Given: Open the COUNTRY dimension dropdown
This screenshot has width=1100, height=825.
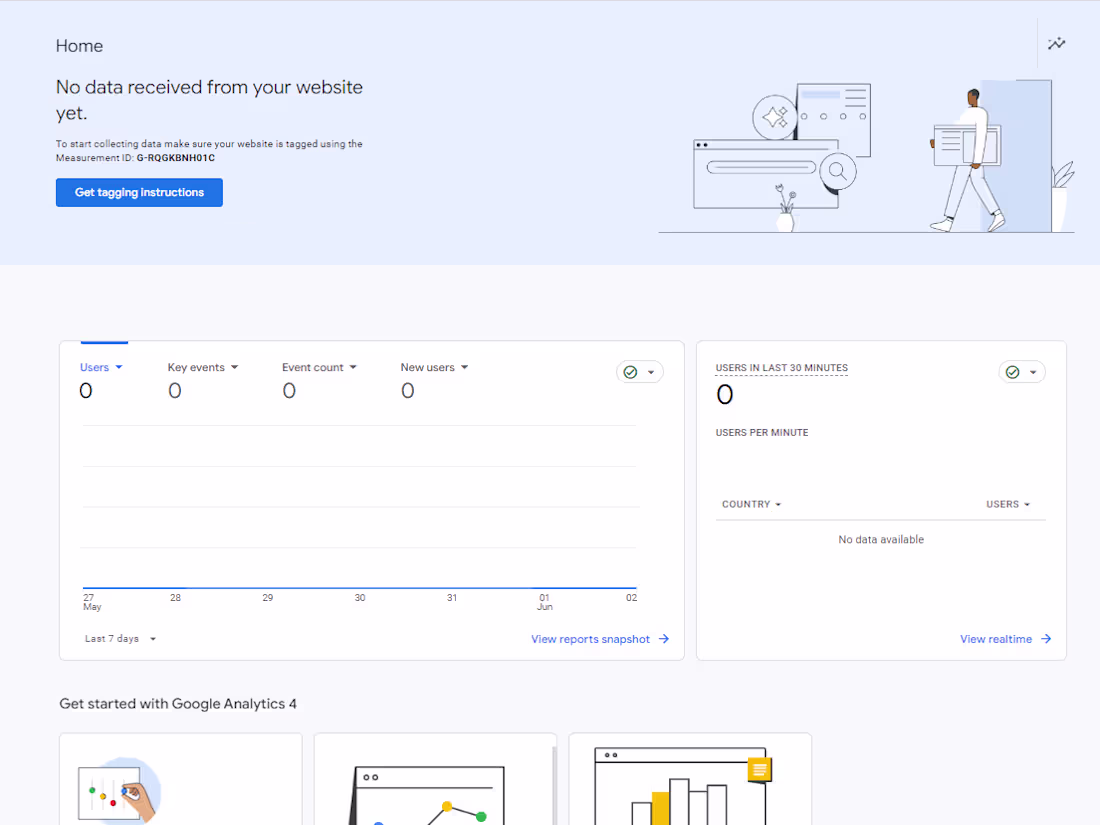Looking at the screenshot, I should 751,504.
